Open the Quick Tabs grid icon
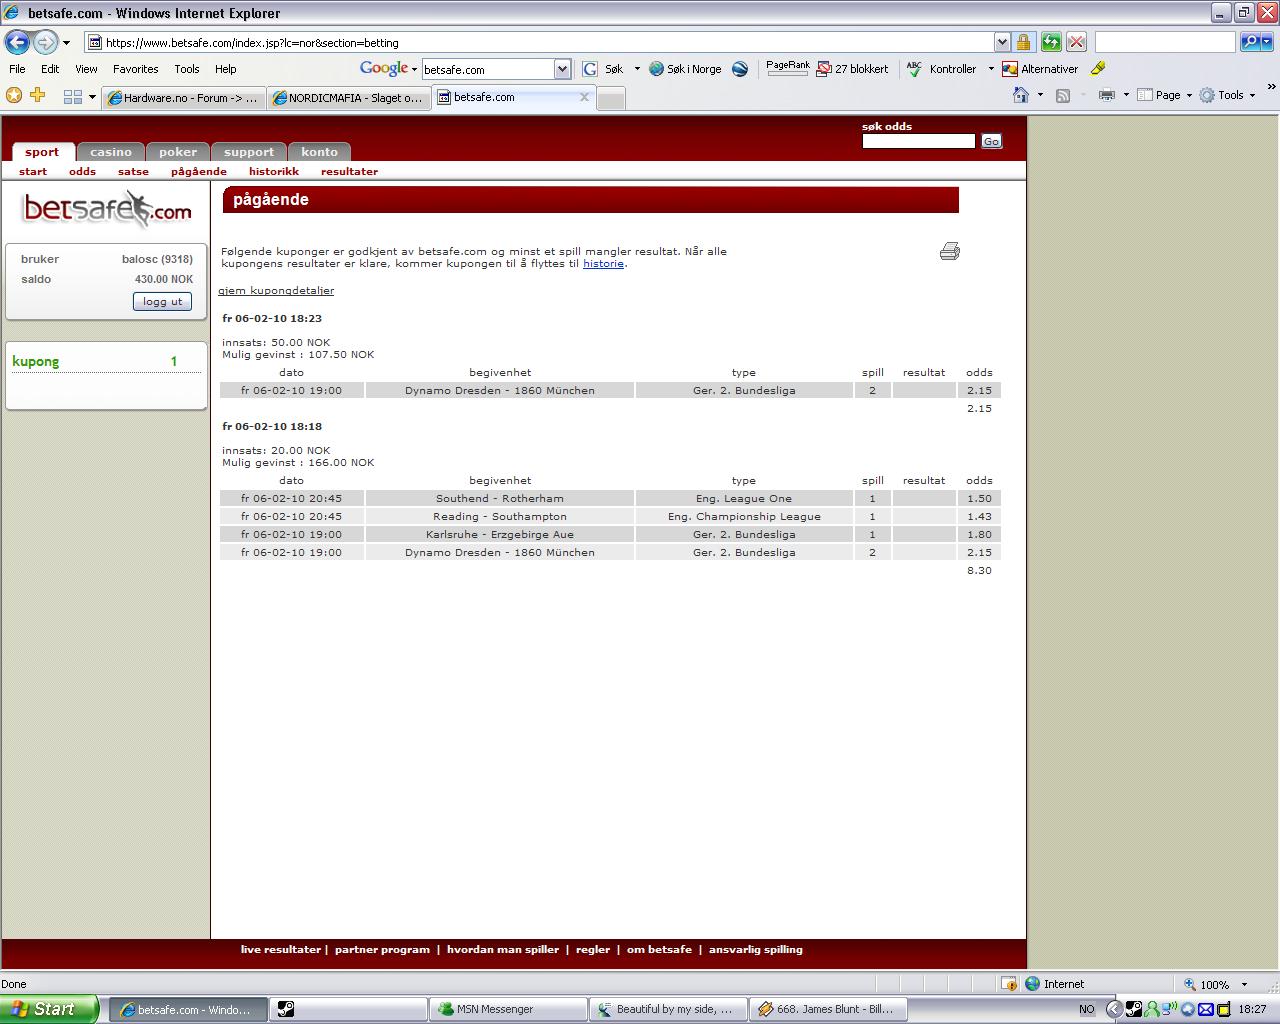Screen dimensions: 1280x1024 click(72, 96)
